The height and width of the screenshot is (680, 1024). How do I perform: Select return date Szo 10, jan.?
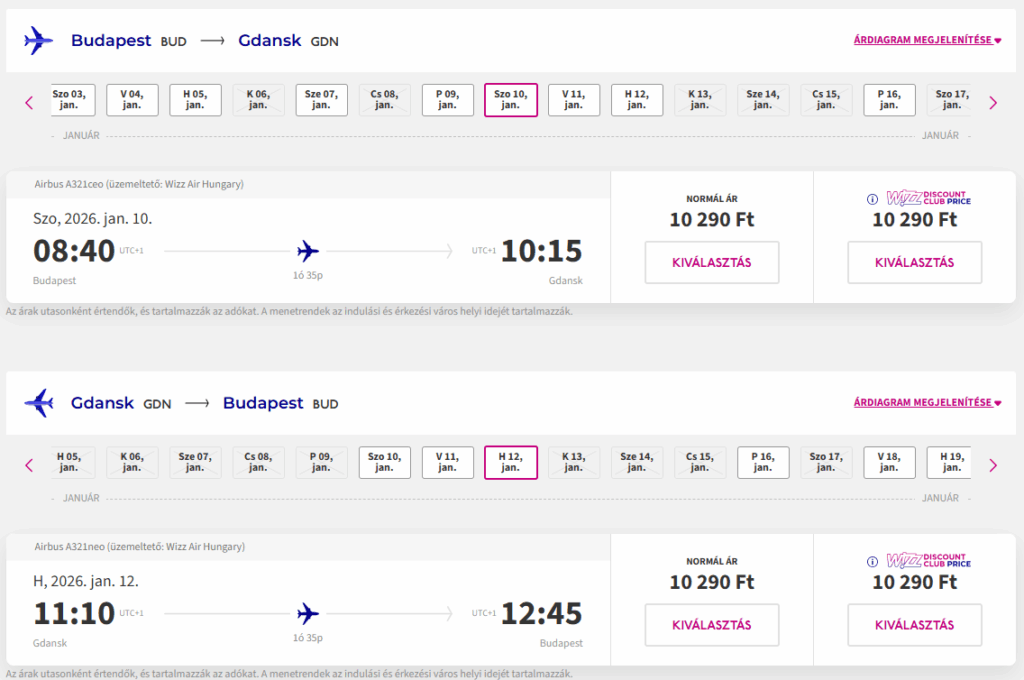384,462
